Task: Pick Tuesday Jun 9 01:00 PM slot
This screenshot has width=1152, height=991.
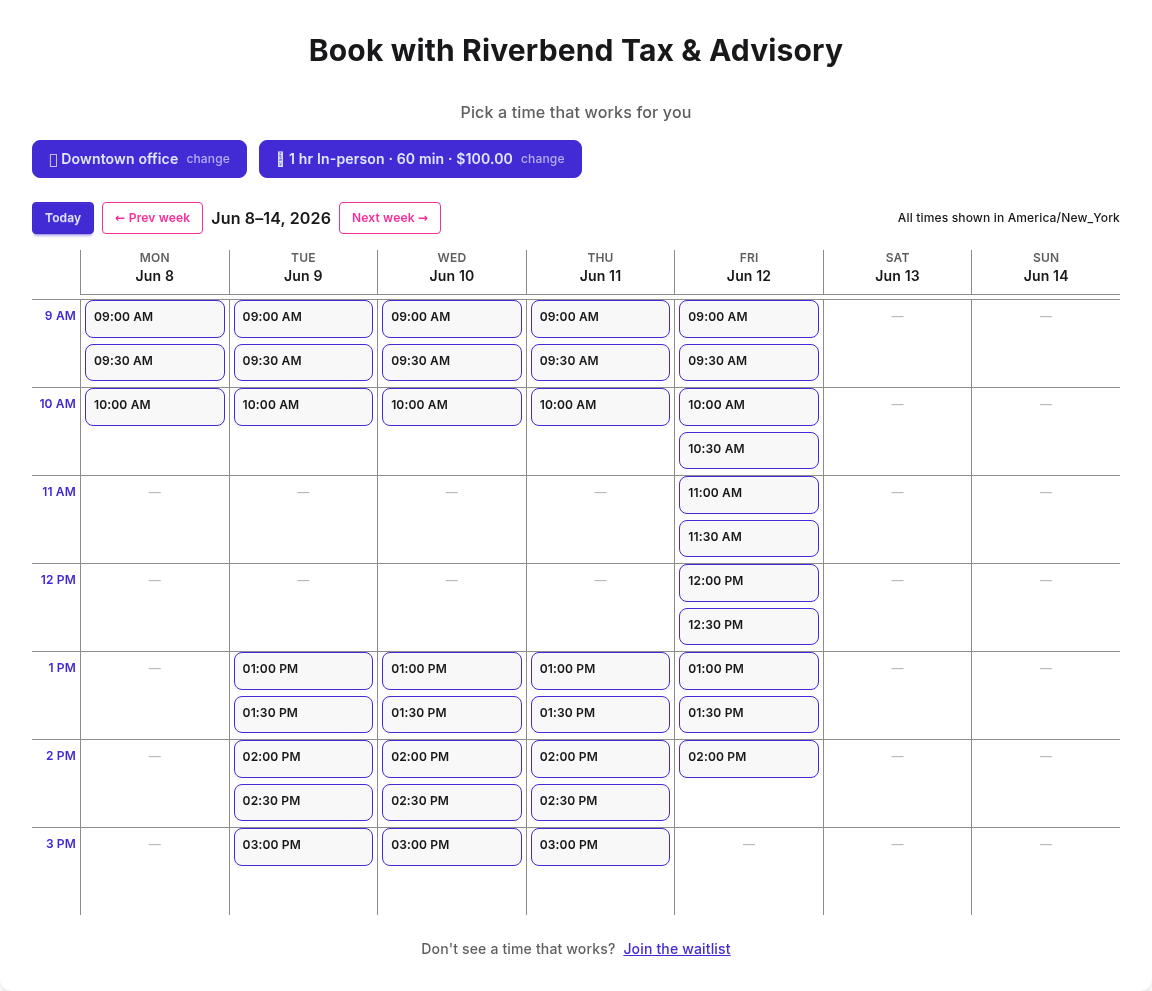Action: point(303,671)
